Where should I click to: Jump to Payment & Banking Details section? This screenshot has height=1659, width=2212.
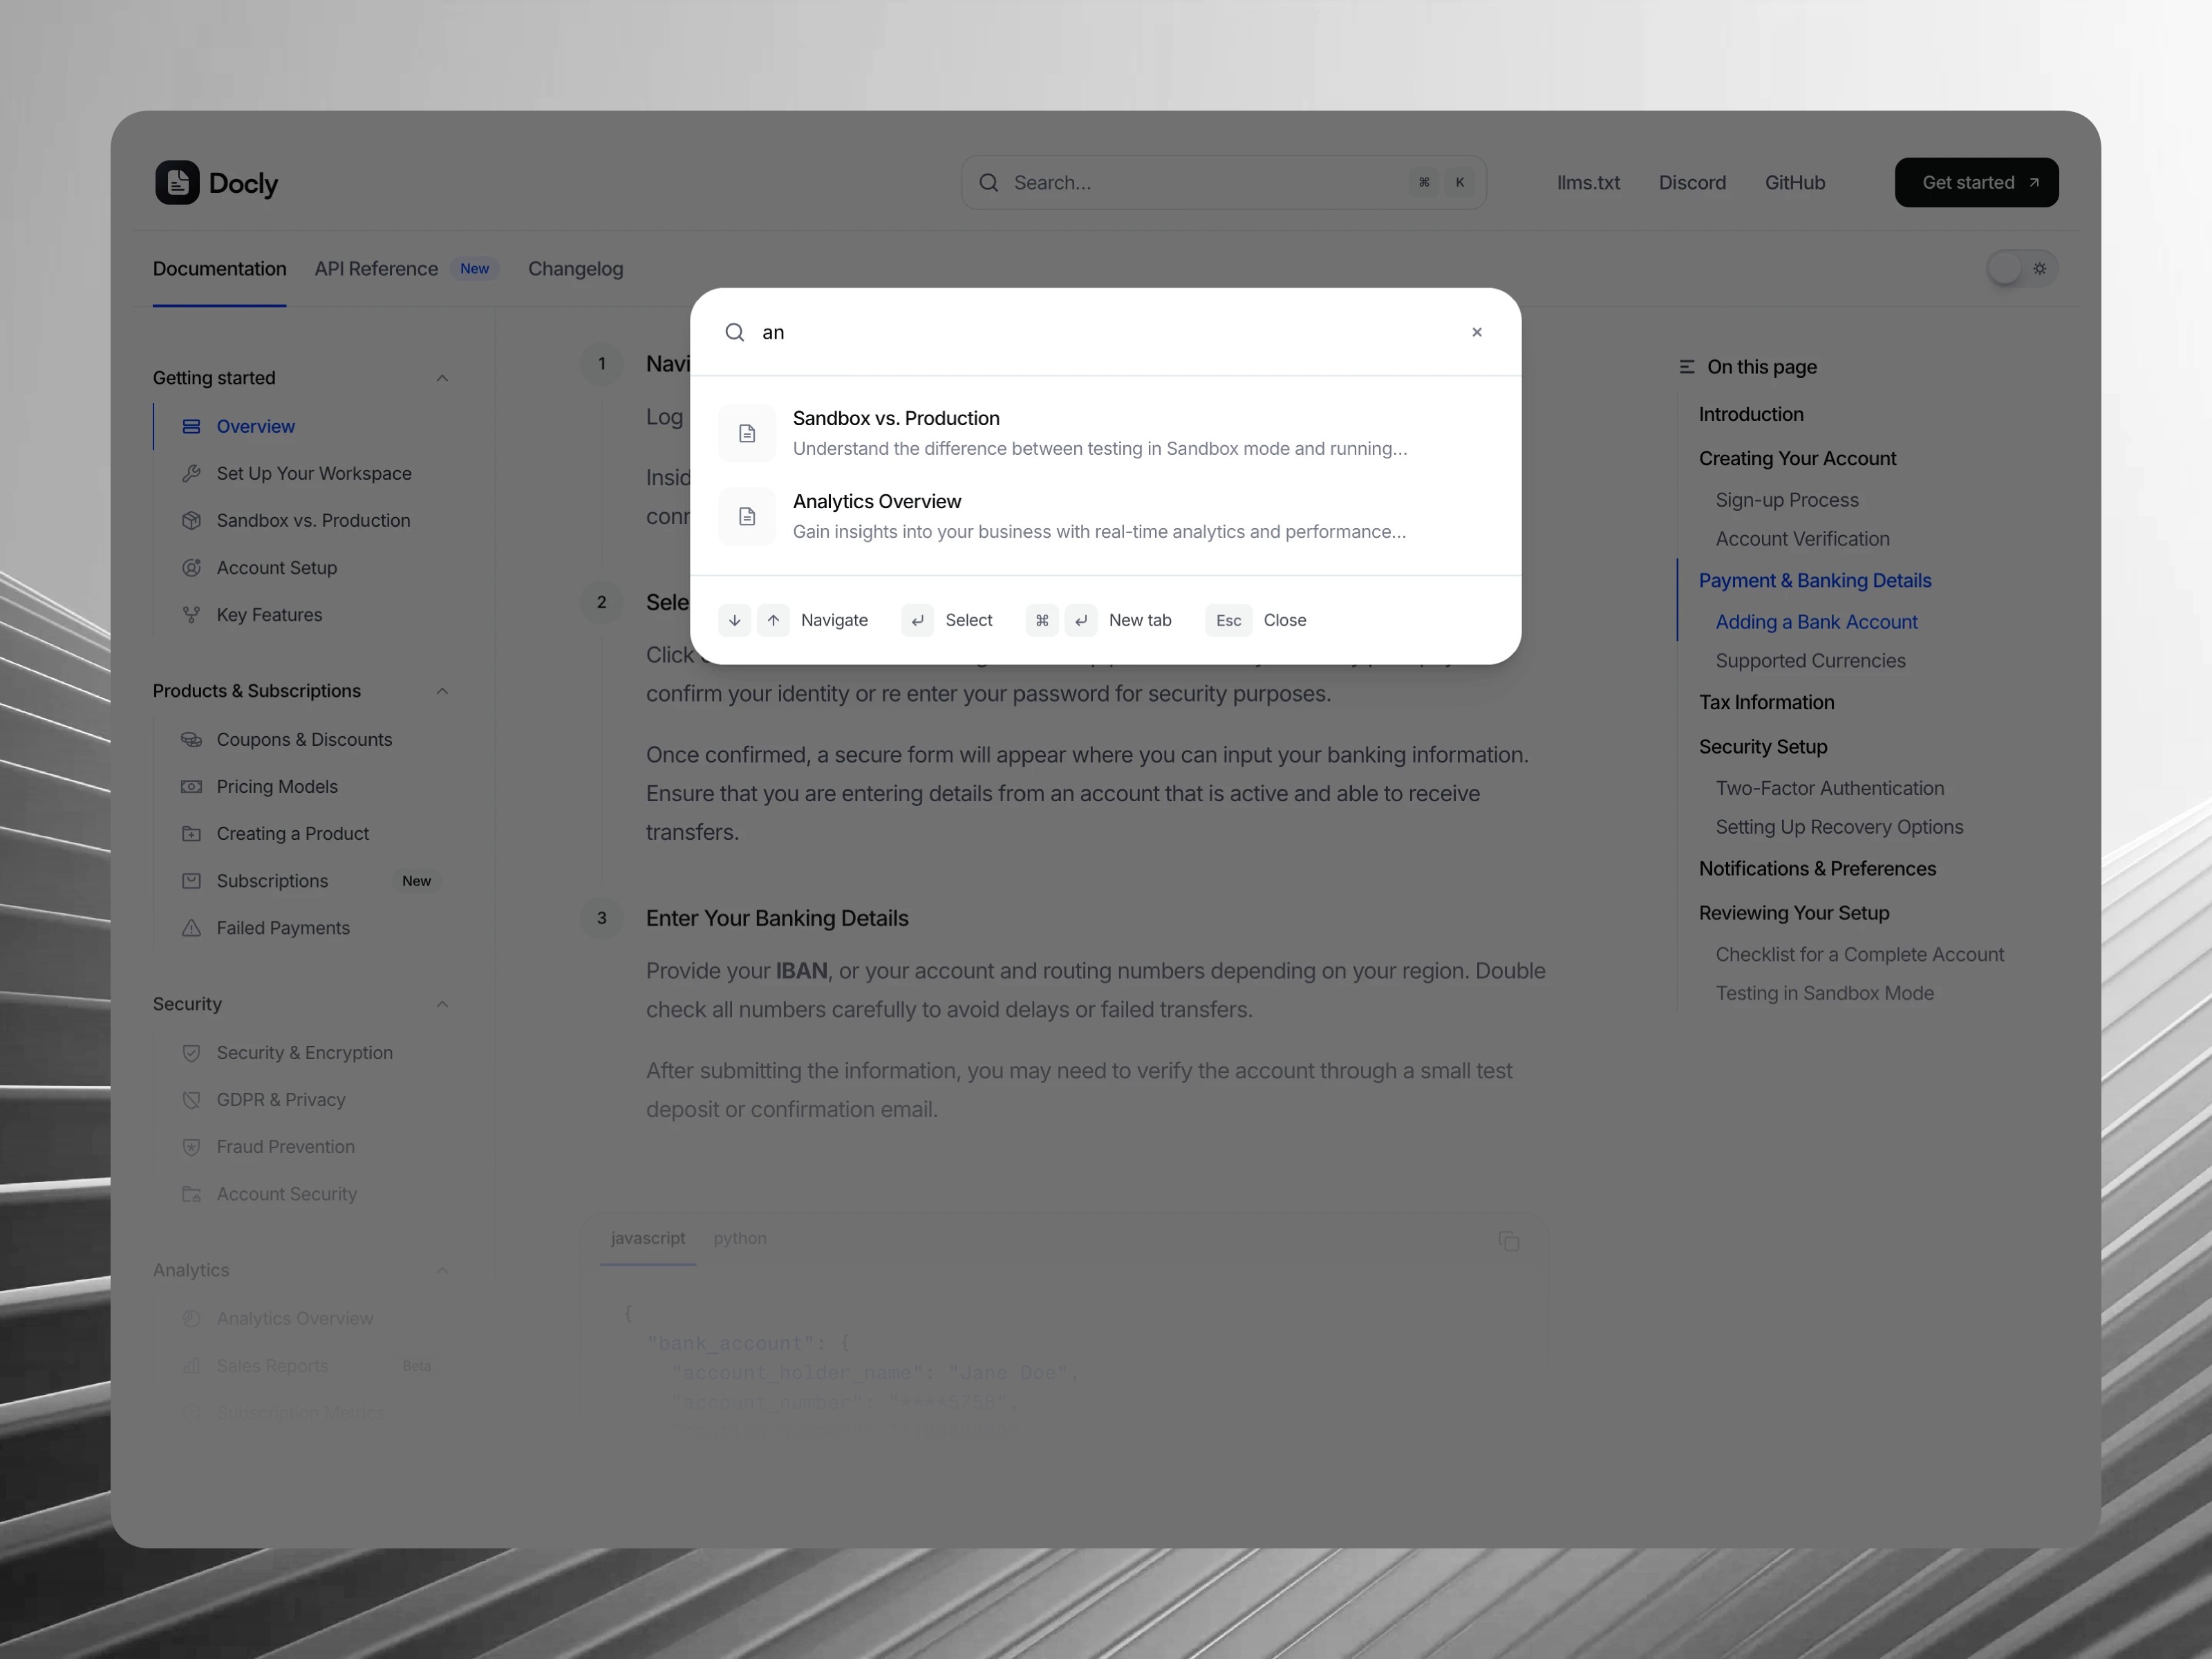point(1814,581)
